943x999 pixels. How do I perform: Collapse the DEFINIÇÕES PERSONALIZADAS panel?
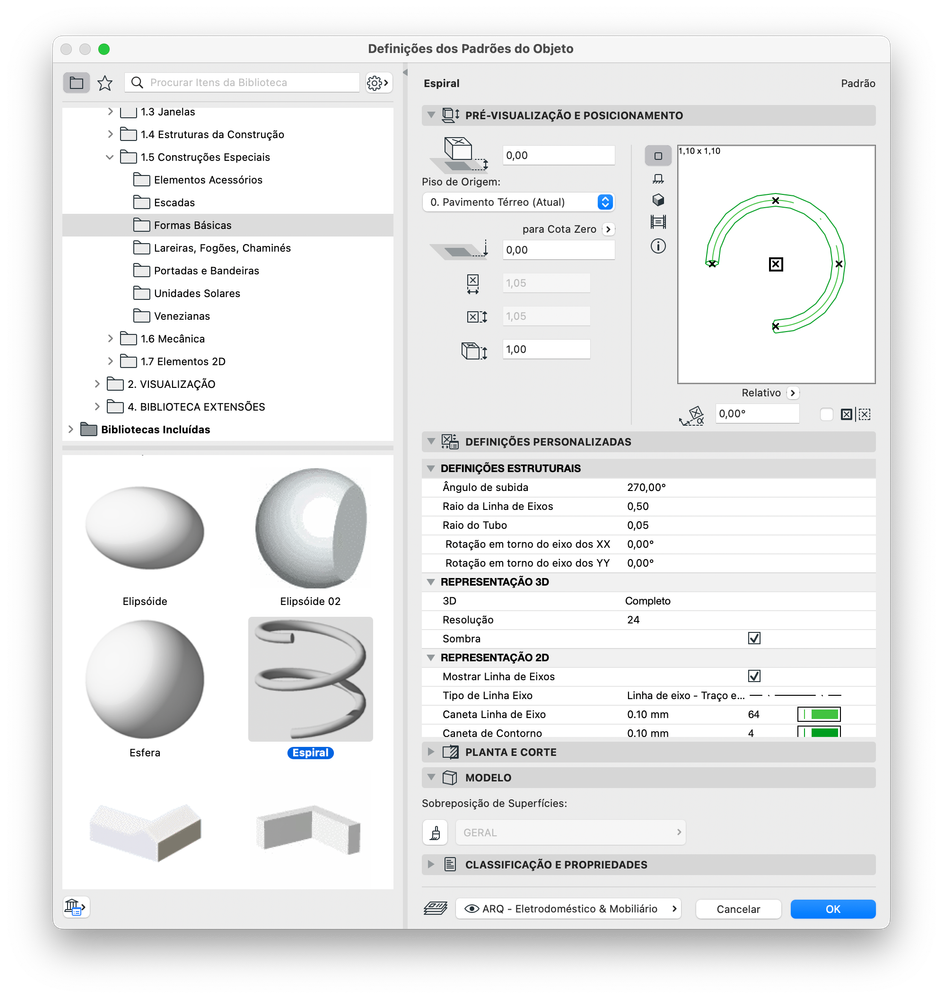click(431, 442)
